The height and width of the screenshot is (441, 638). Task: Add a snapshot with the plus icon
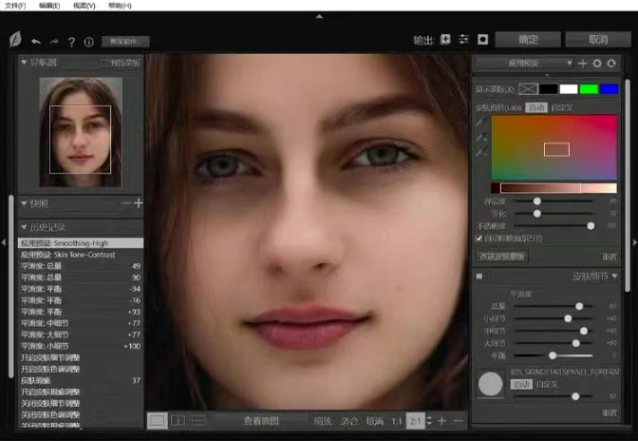[139, 203]
